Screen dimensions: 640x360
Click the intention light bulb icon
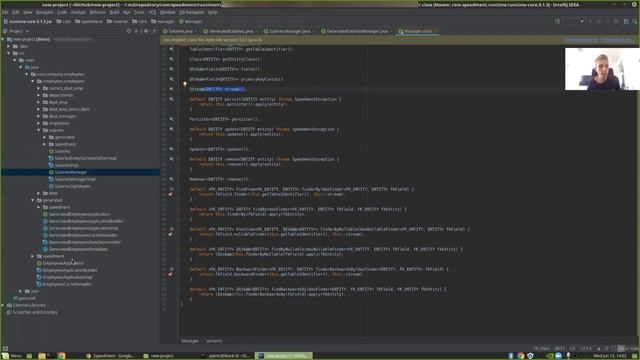point(184,84)
